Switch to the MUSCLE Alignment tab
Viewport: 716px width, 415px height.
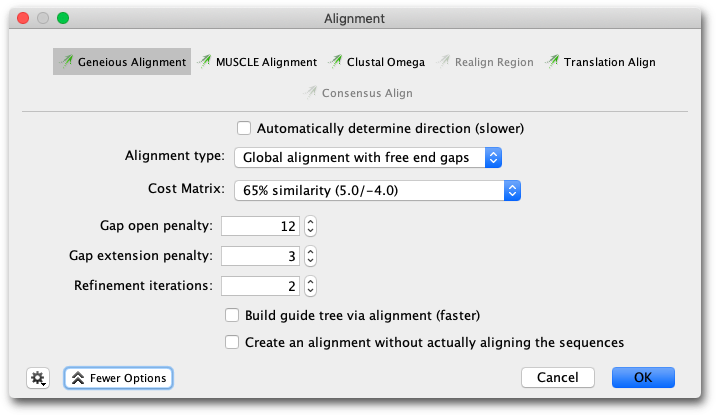click(258, 62)
